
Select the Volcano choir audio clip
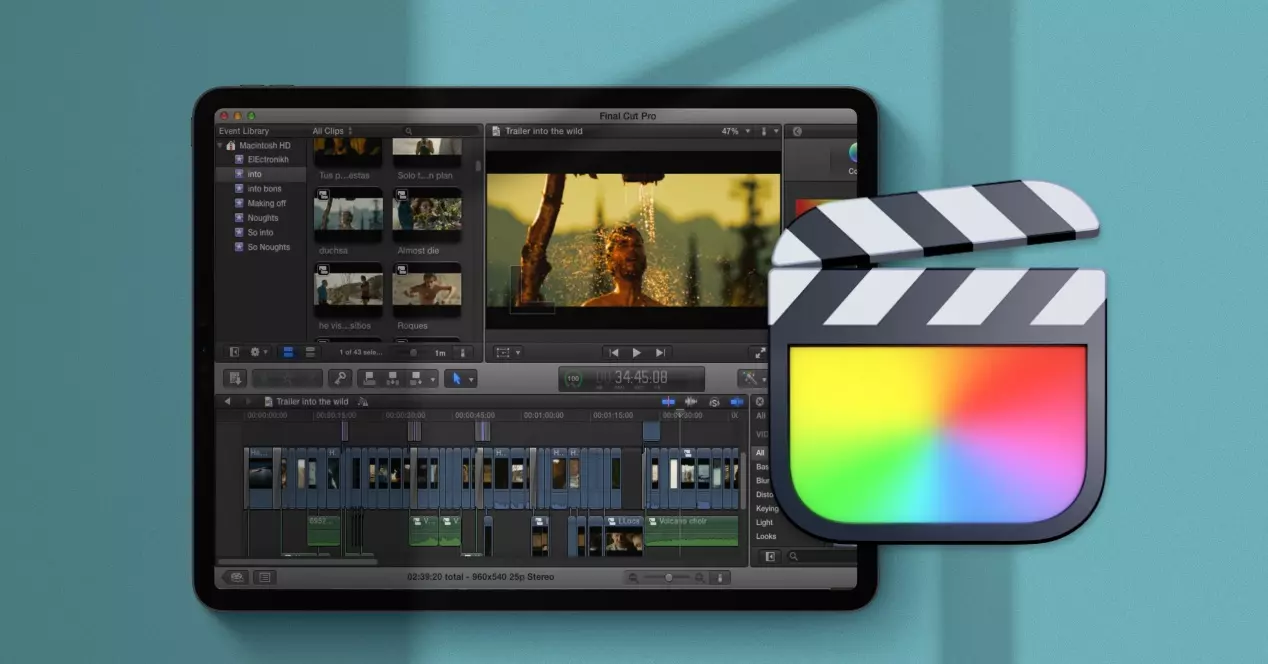[692, 530]
